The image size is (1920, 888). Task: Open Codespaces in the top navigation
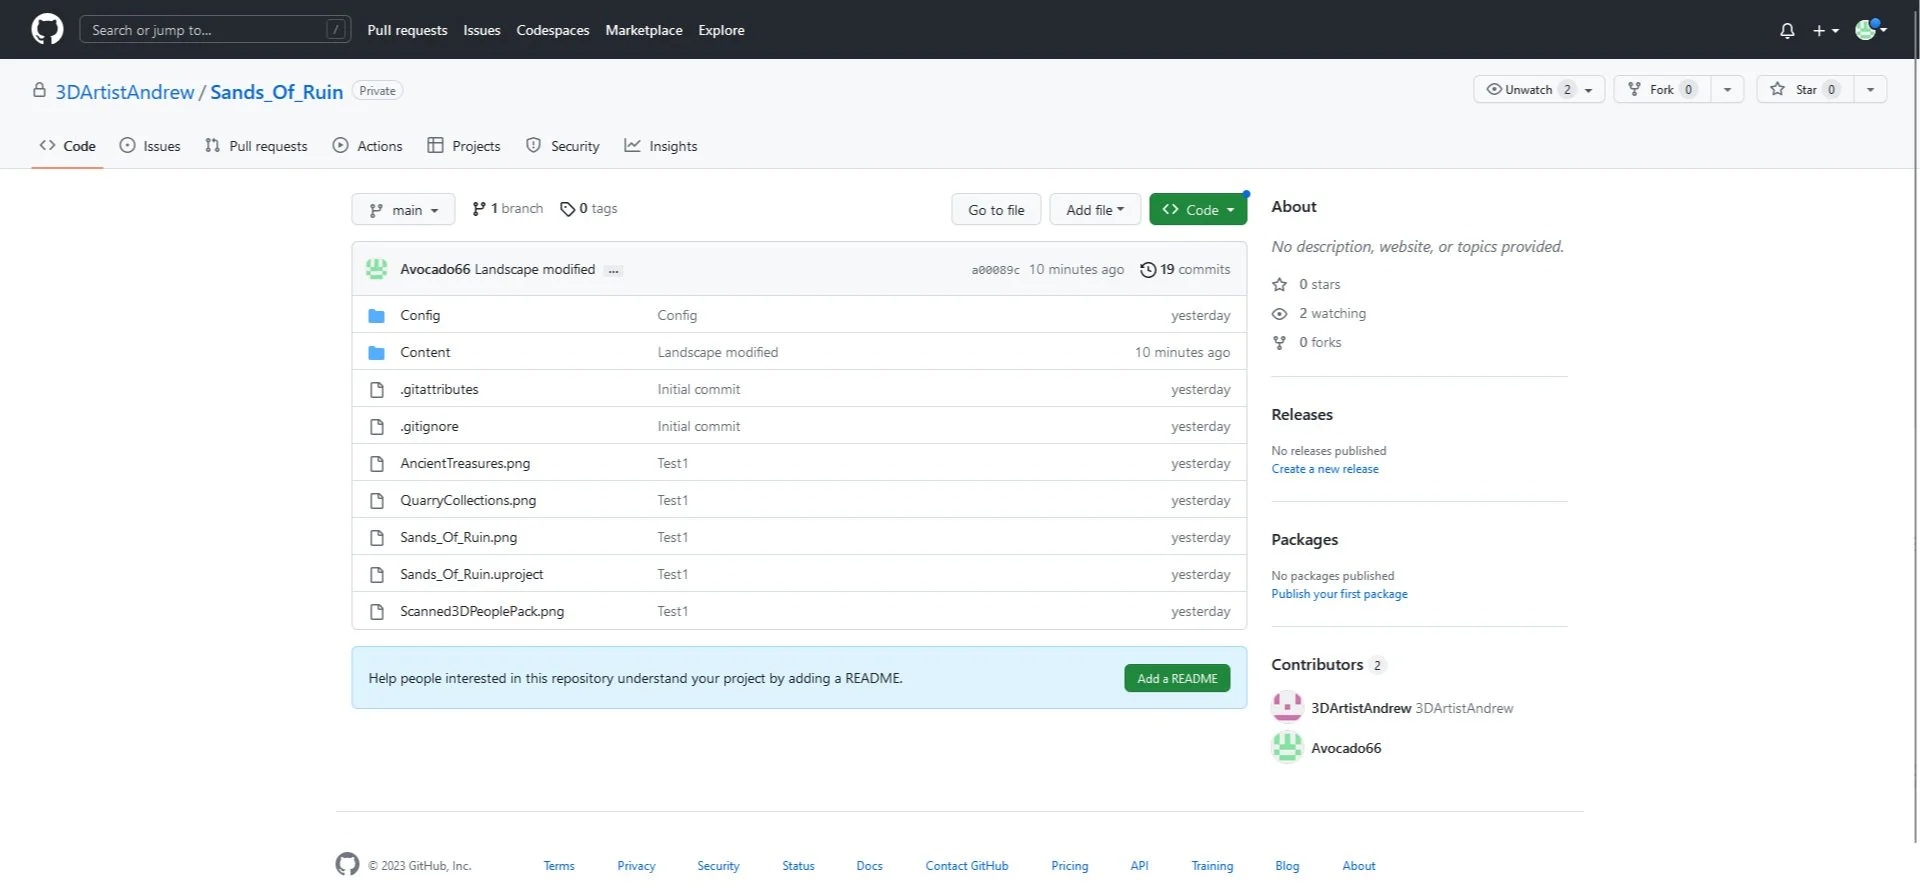553,30
